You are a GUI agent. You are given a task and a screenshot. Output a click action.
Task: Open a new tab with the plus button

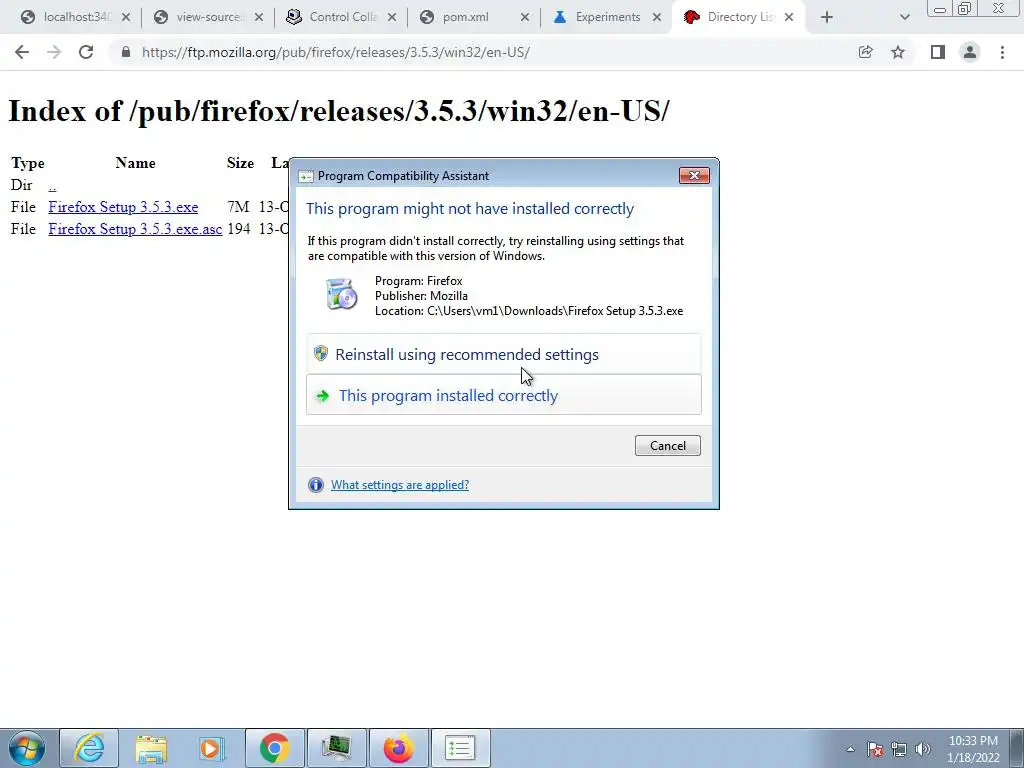827,18
